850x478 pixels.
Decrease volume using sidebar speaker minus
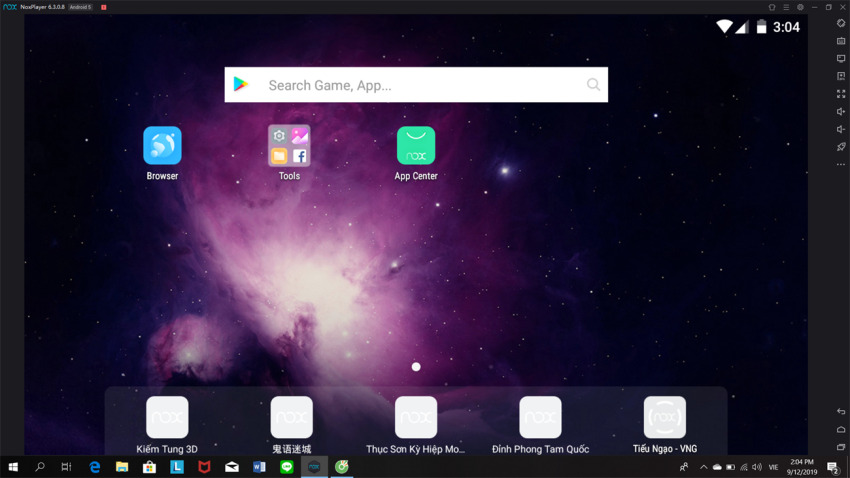point(841,129)
